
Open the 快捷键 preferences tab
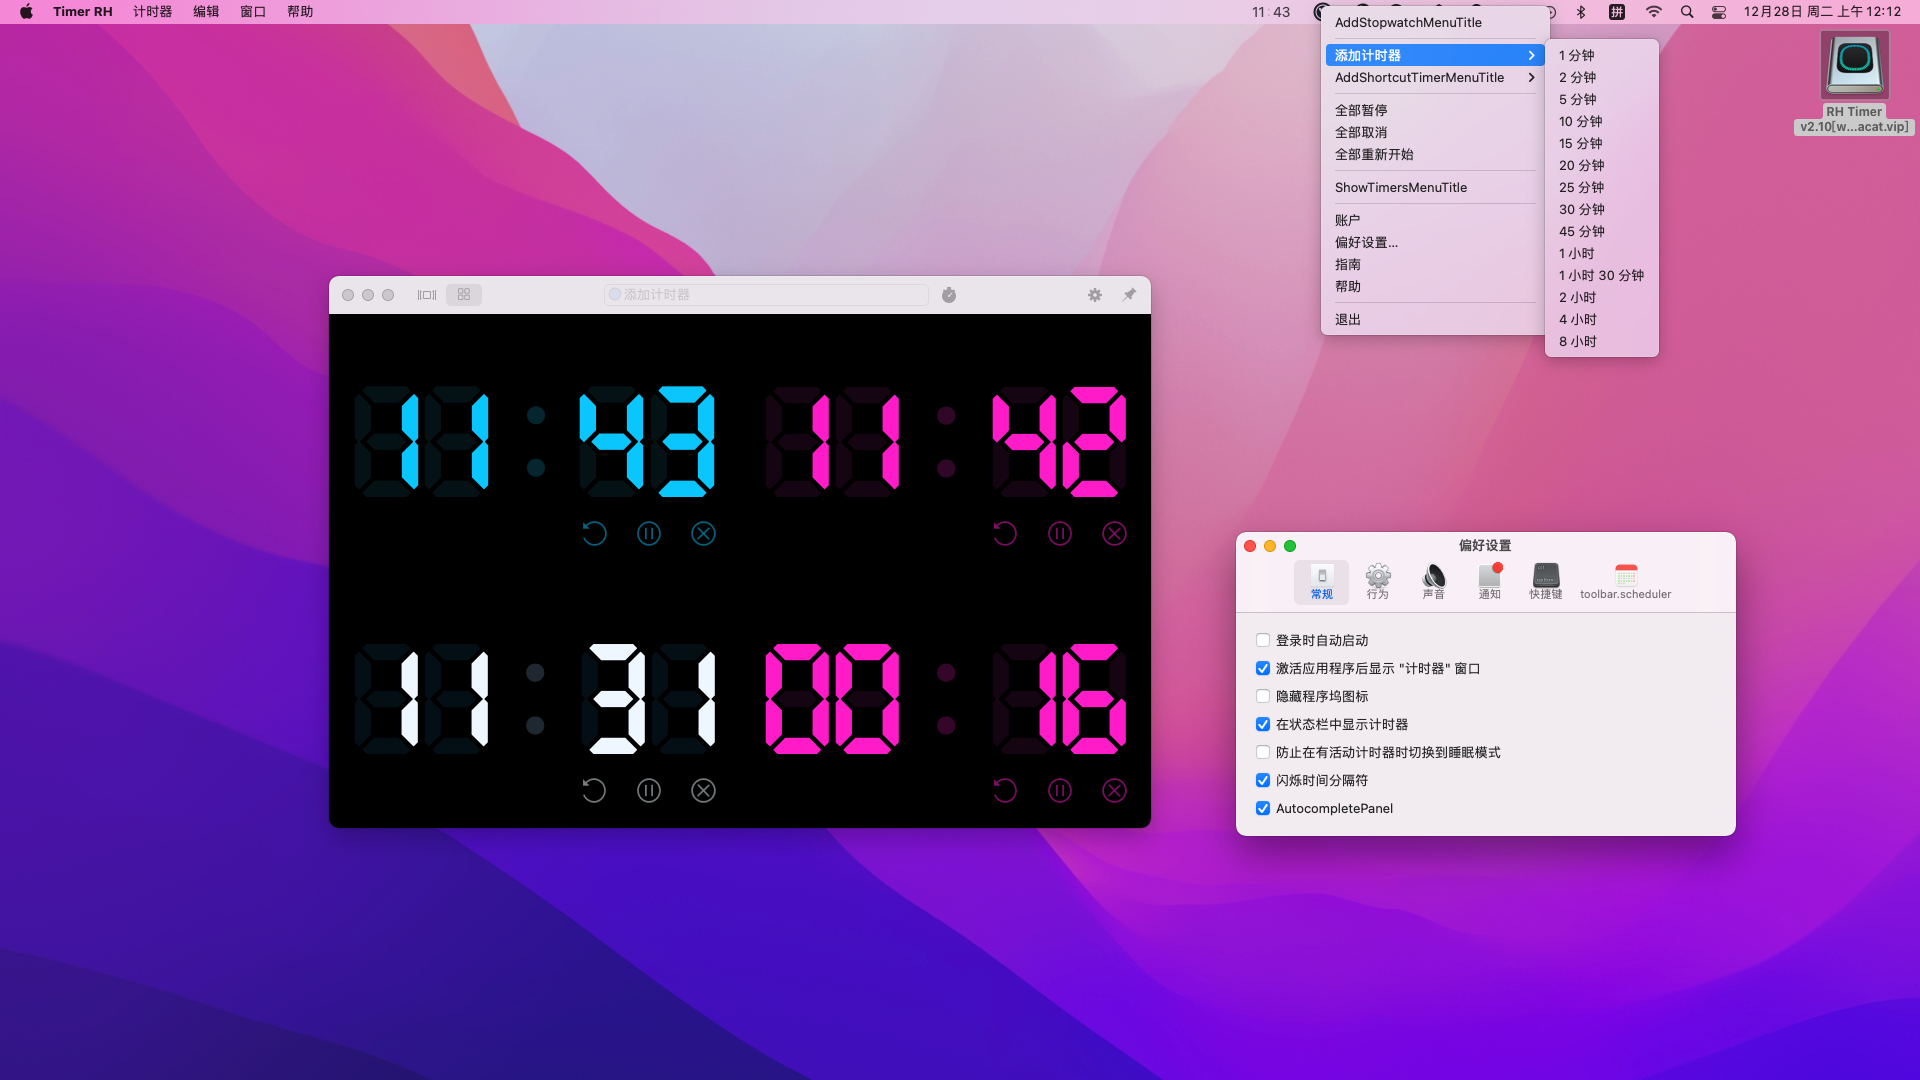click(1546, 582)
